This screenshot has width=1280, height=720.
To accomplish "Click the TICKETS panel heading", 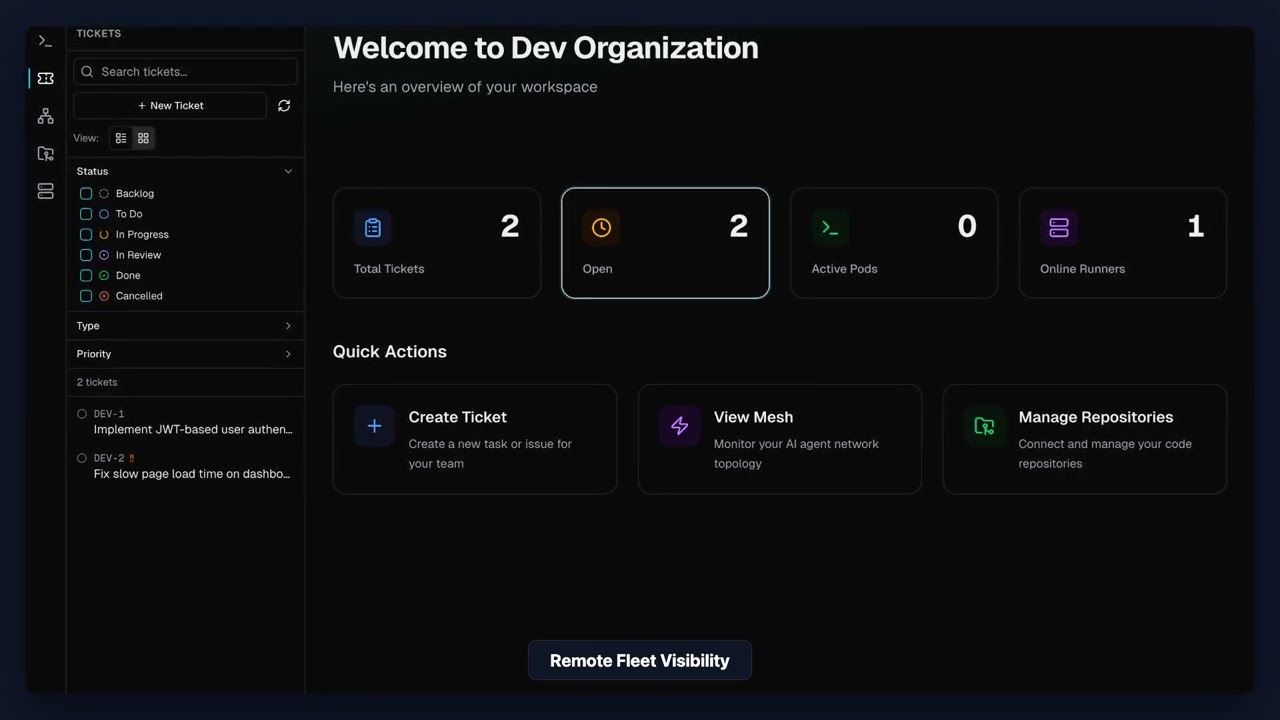I will point(99,33).
